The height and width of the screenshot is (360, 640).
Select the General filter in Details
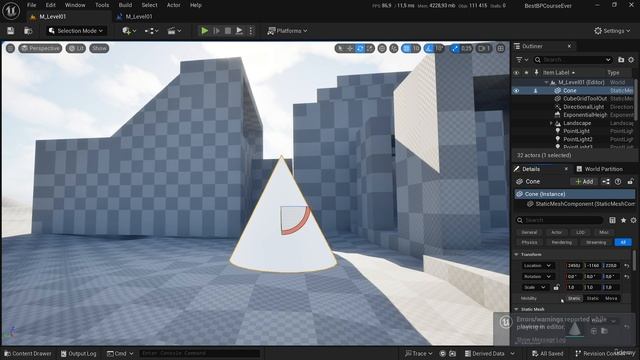(529, 232)
